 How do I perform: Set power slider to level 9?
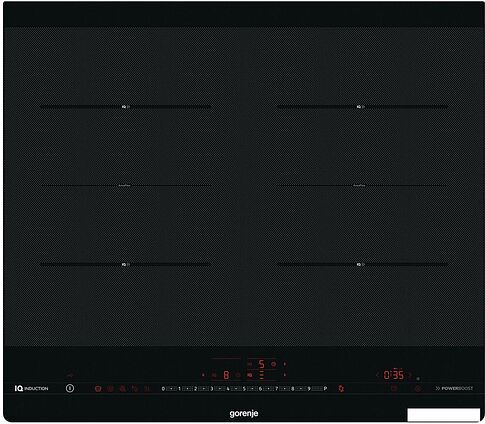tap(309, 389)
